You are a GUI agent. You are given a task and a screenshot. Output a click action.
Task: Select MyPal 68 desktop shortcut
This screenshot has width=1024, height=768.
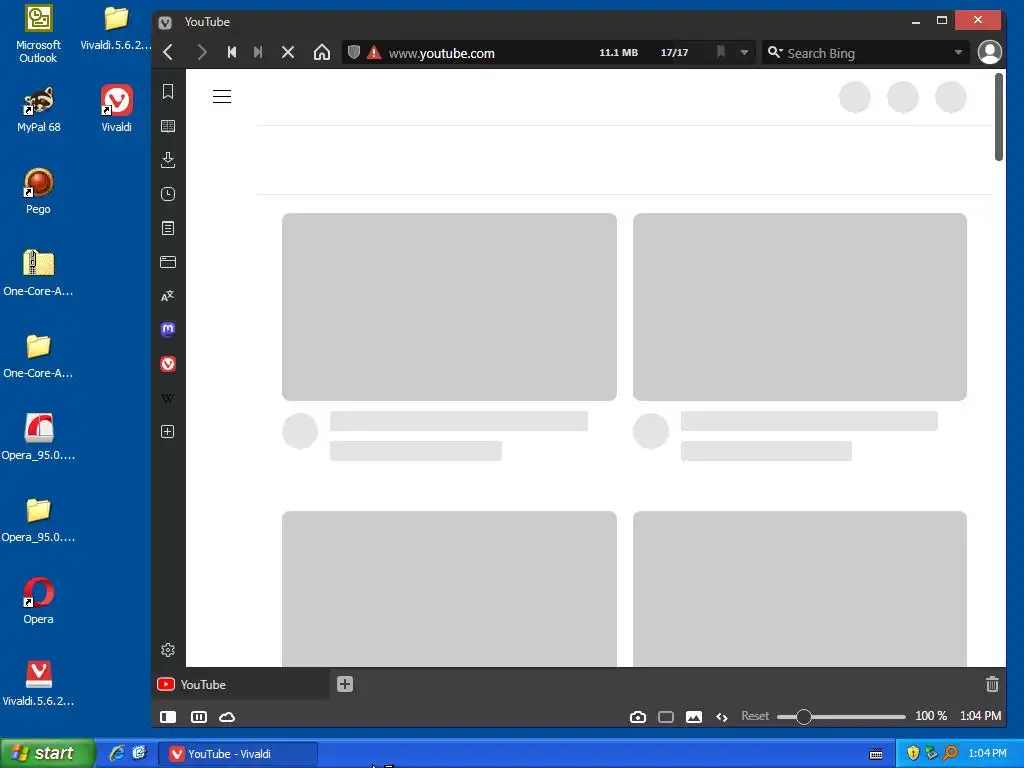tap(39, 109)
